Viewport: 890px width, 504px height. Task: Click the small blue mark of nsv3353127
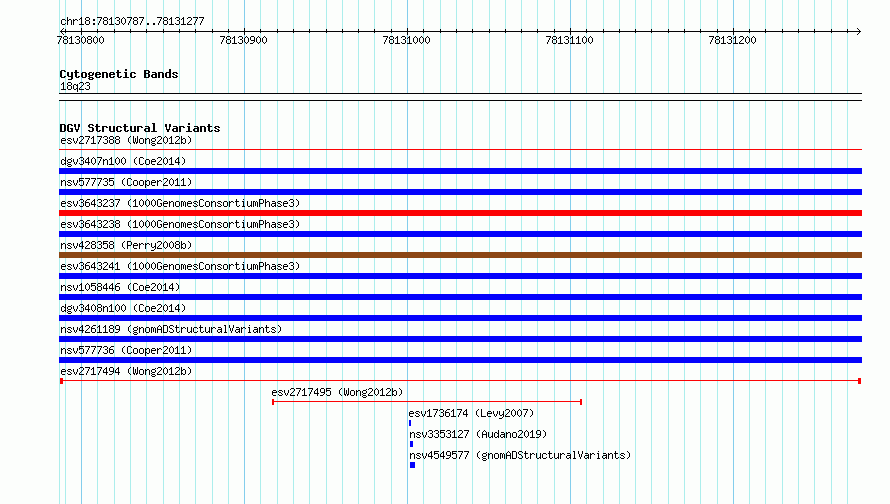click(x=411, y=444)
